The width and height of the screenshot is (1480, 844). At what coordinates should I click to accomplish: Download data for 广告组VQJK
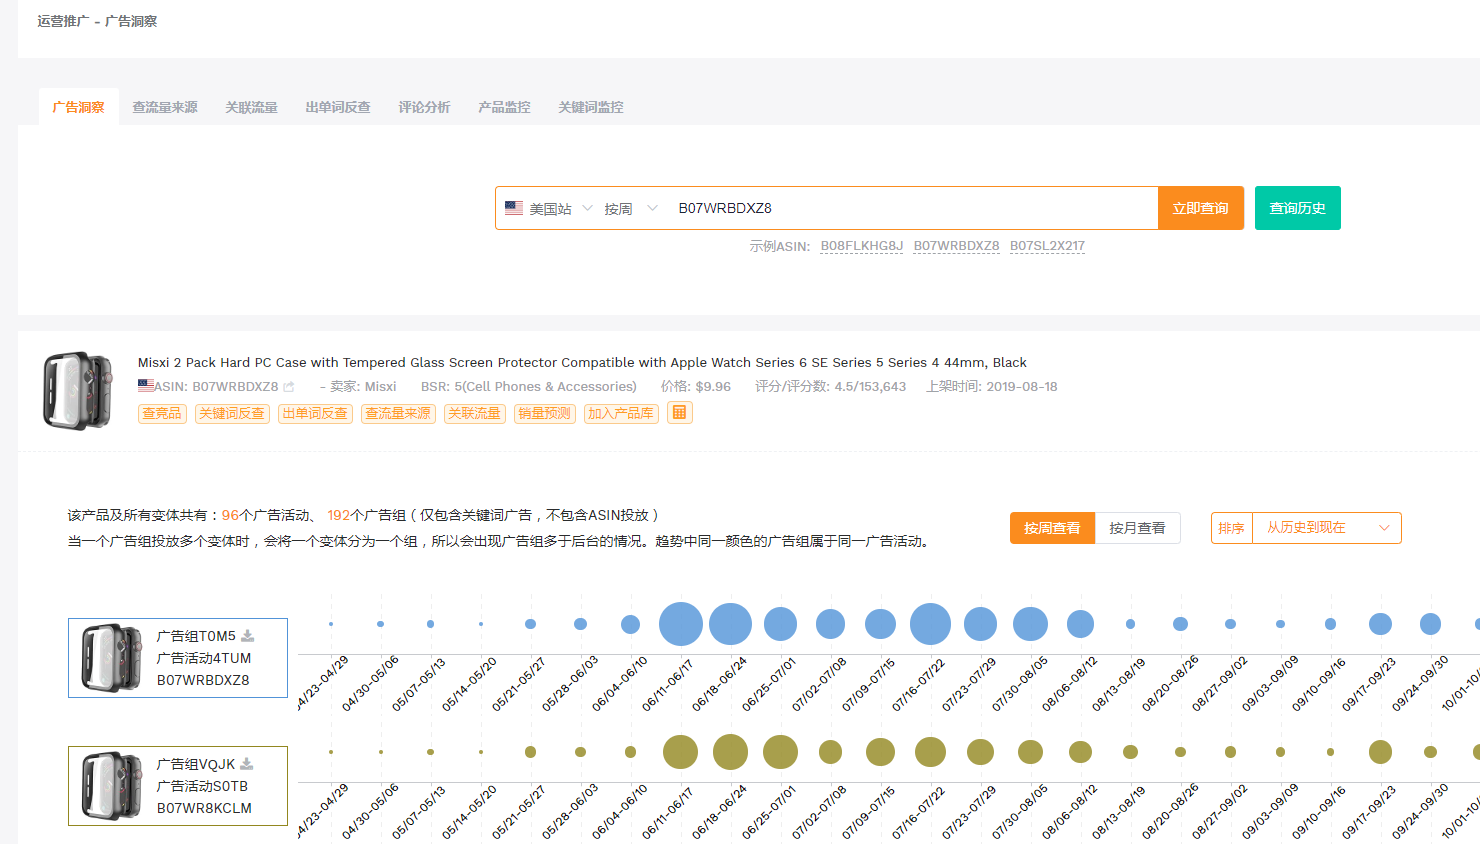[246, 764]
